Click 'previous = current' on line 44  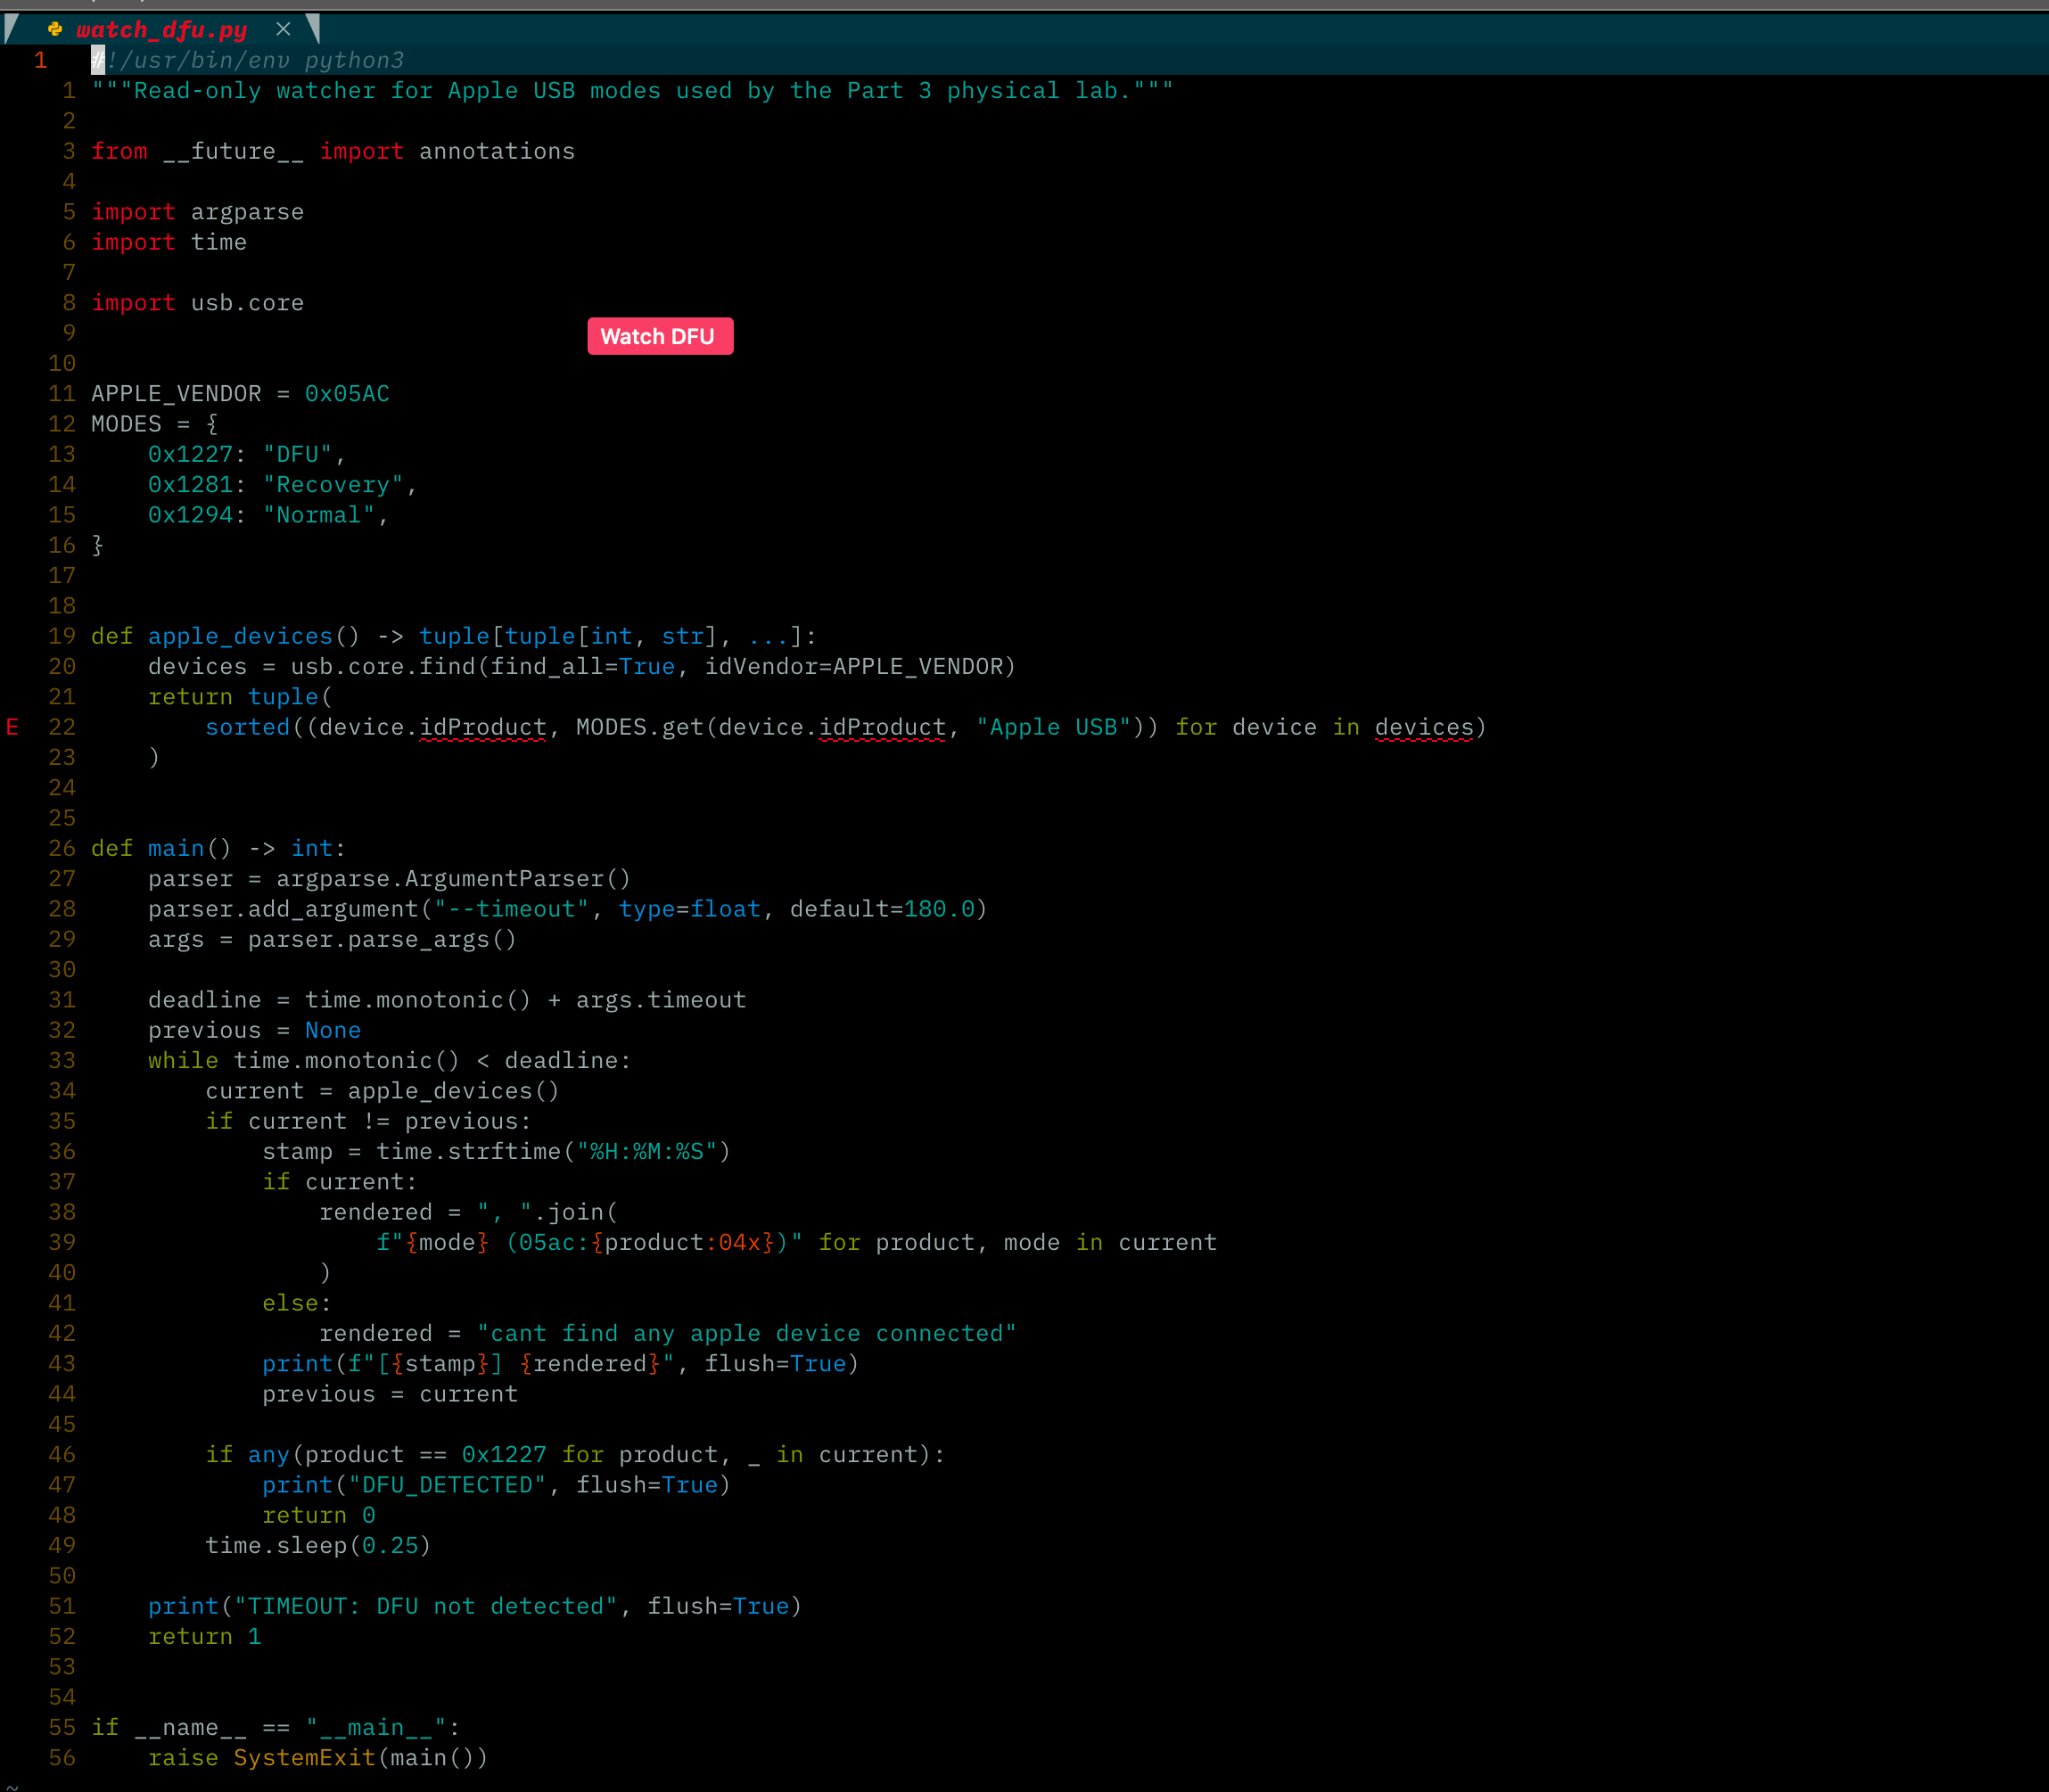[390, 1394]
